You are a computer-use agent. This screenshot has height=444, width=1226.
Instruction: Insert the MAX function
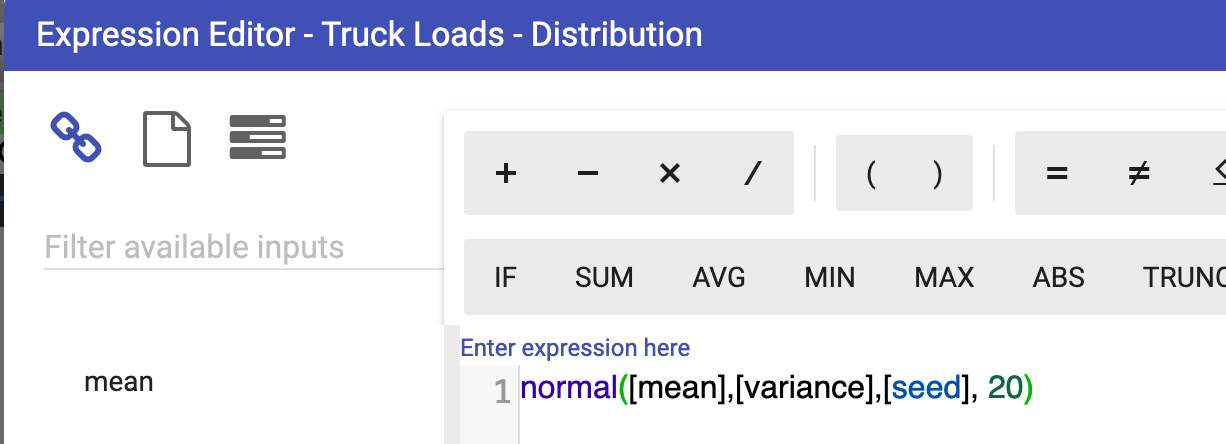pyautogui.click(x=944, y=277)
